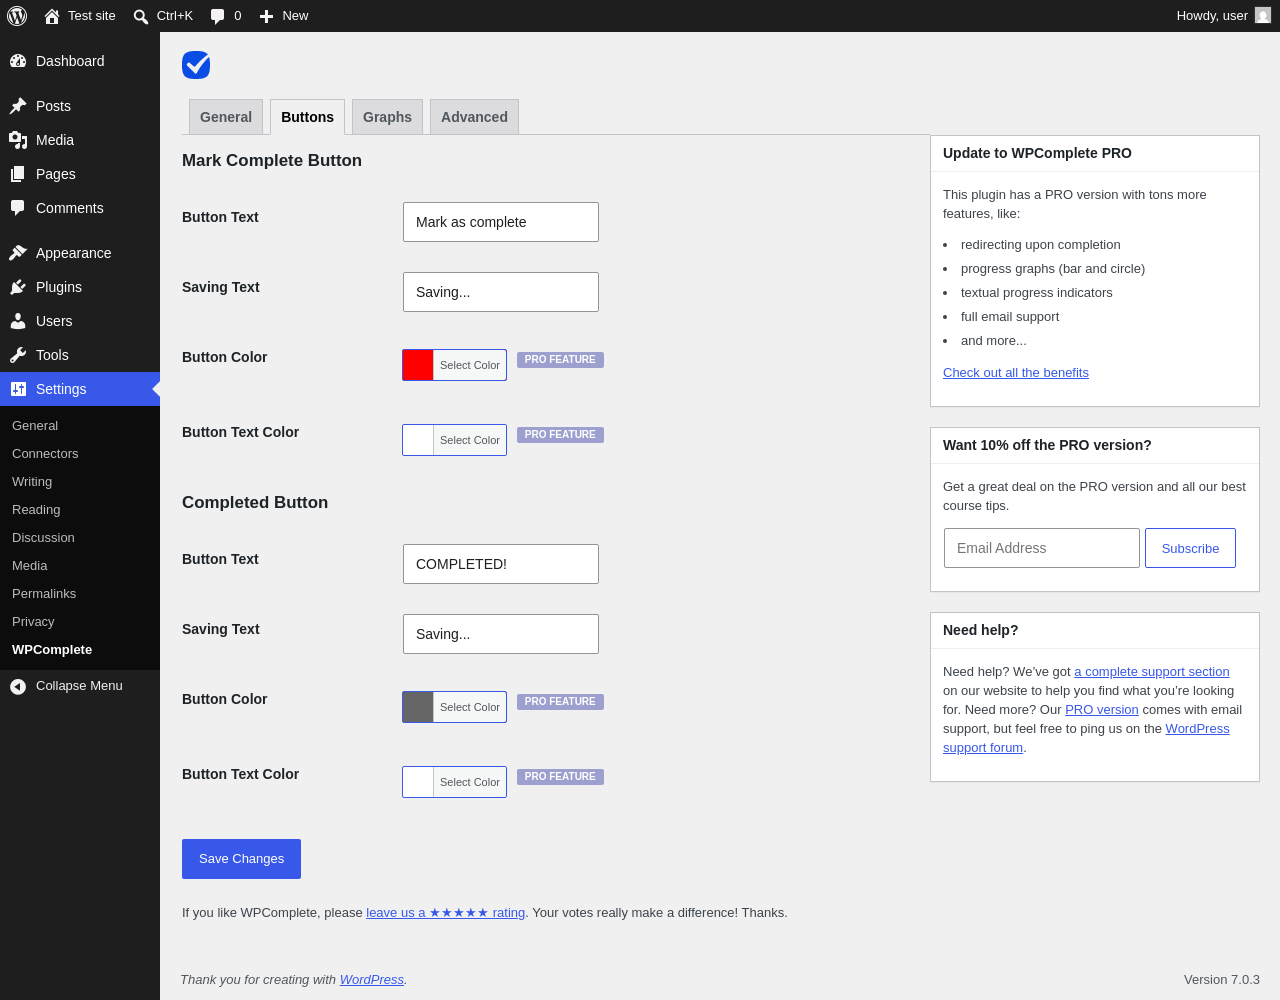Click the white Mark Complete text color swatch

(x=418, y=440)
